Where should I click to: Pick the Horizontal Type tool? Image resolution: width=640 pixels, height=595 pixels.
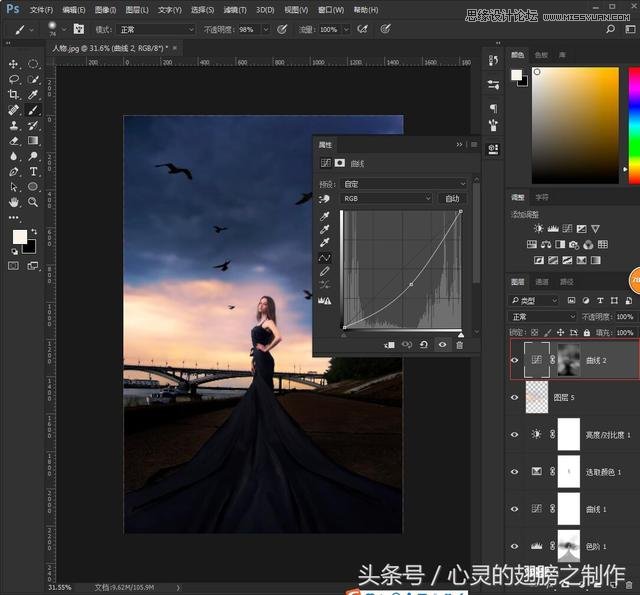pyautogui.click(x=33, y=171)
